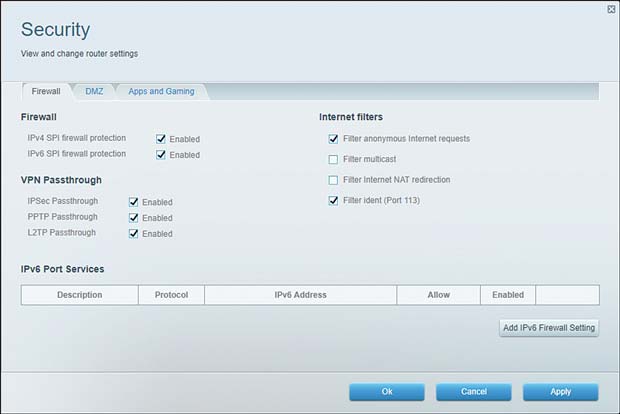Switch to the Firewall tab
This screenshot has height=414, width=620.
[x=46, y=91]
